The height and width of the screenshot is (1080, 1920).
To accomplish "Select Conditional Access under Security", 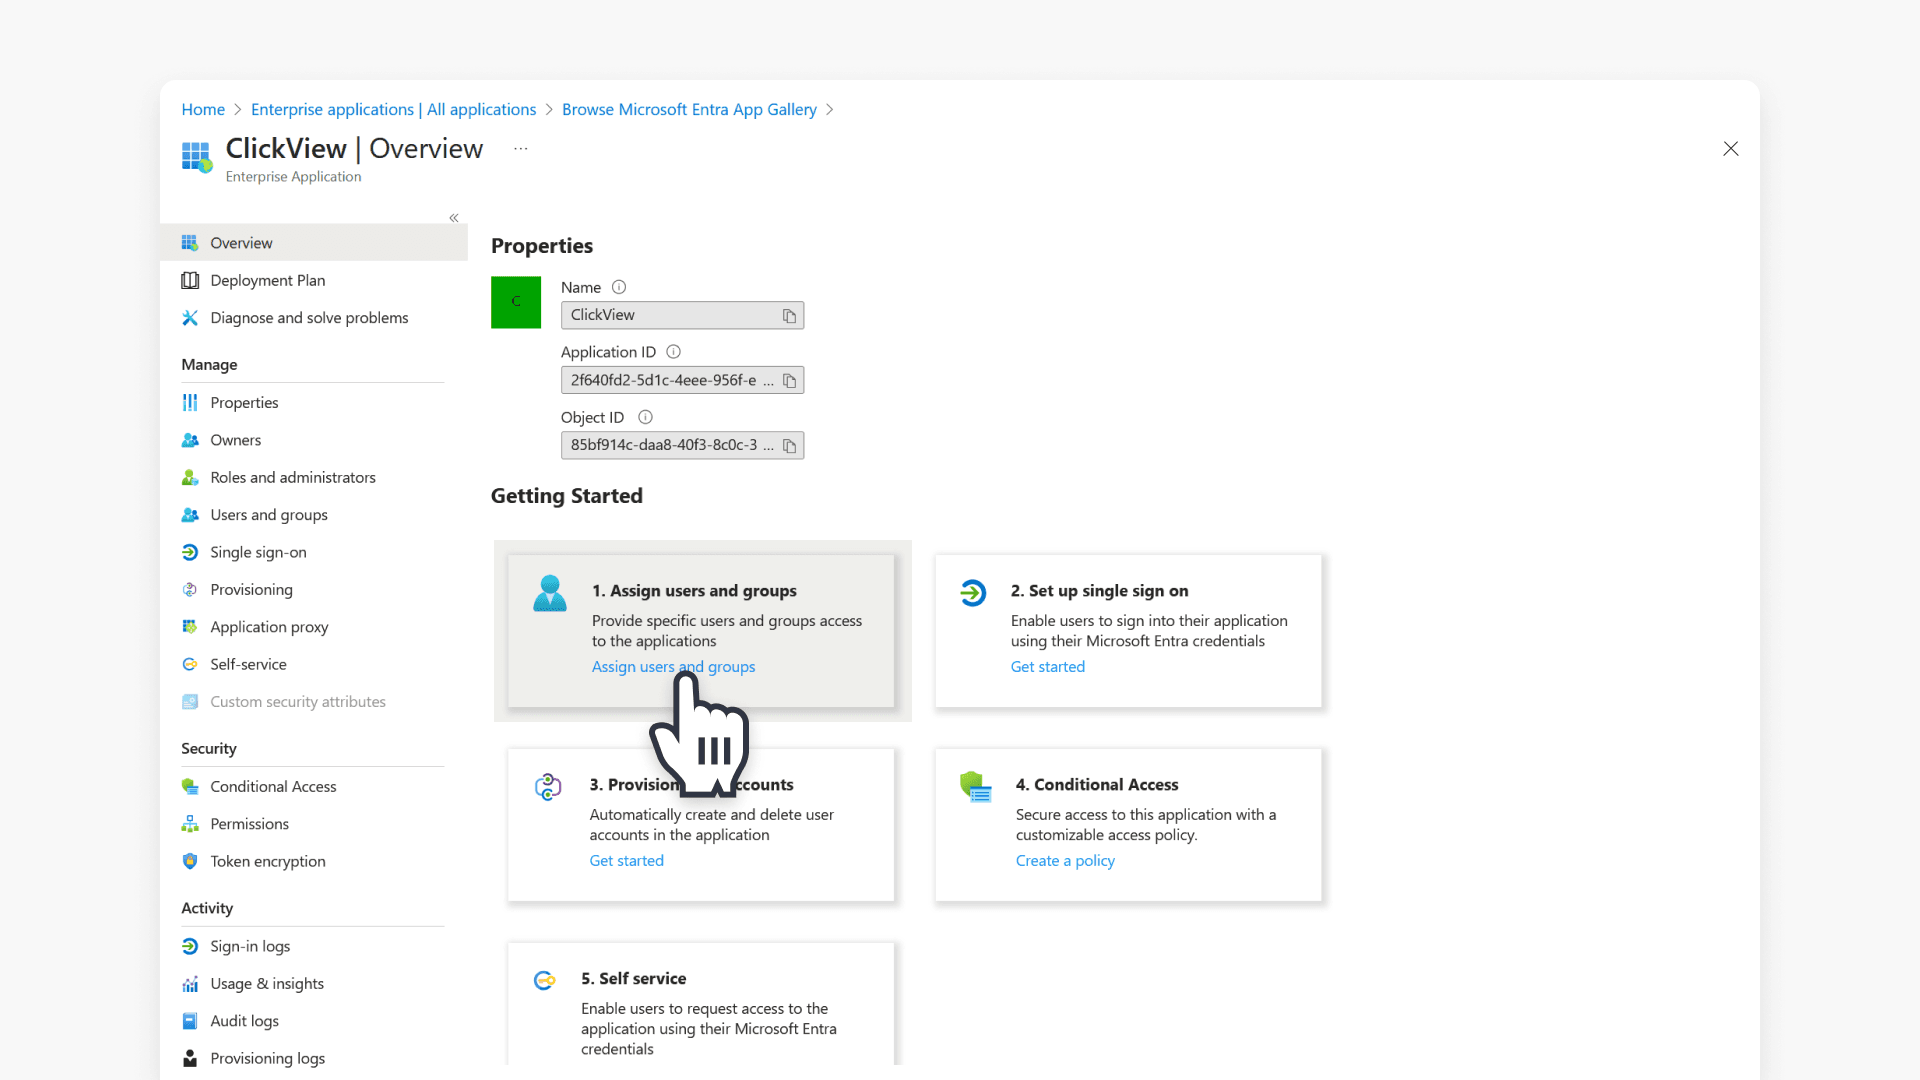I will click(272, 786).
